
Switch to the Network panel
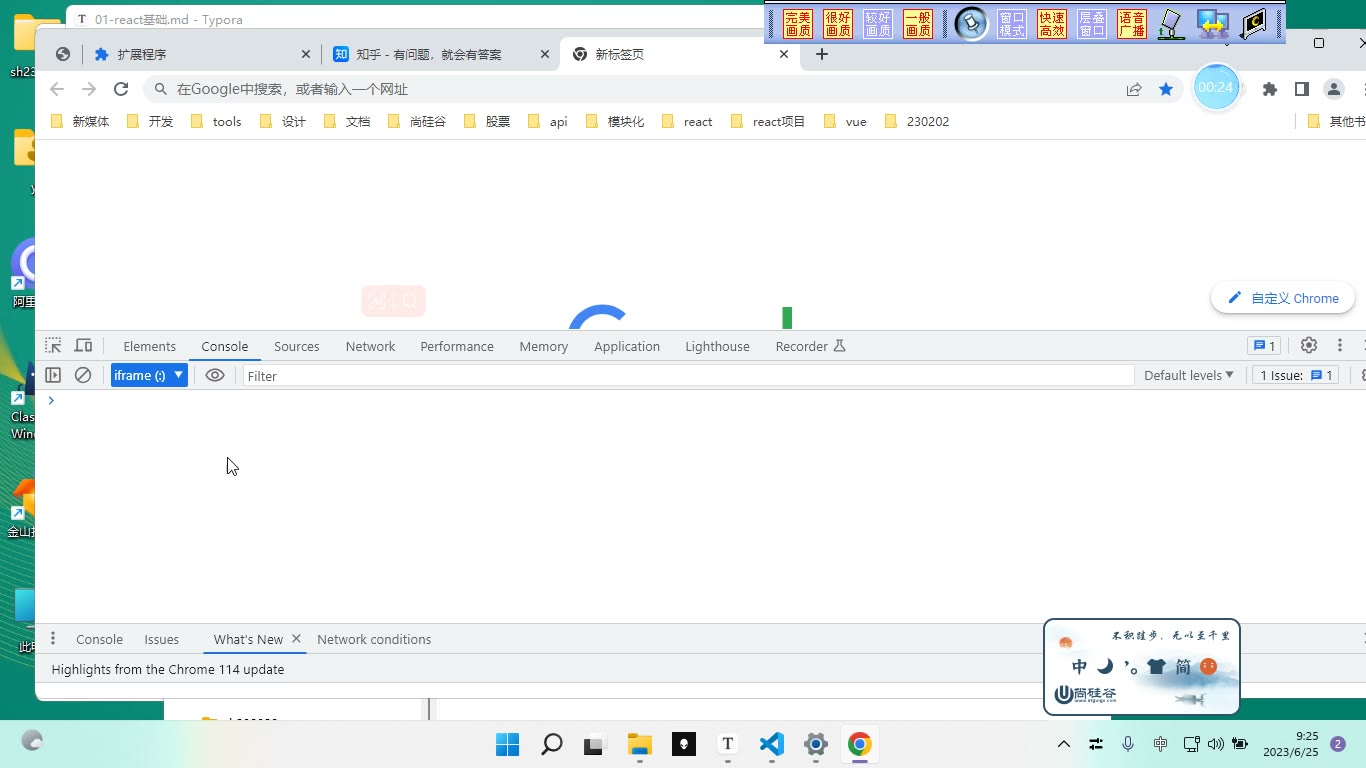click(370, 346)
